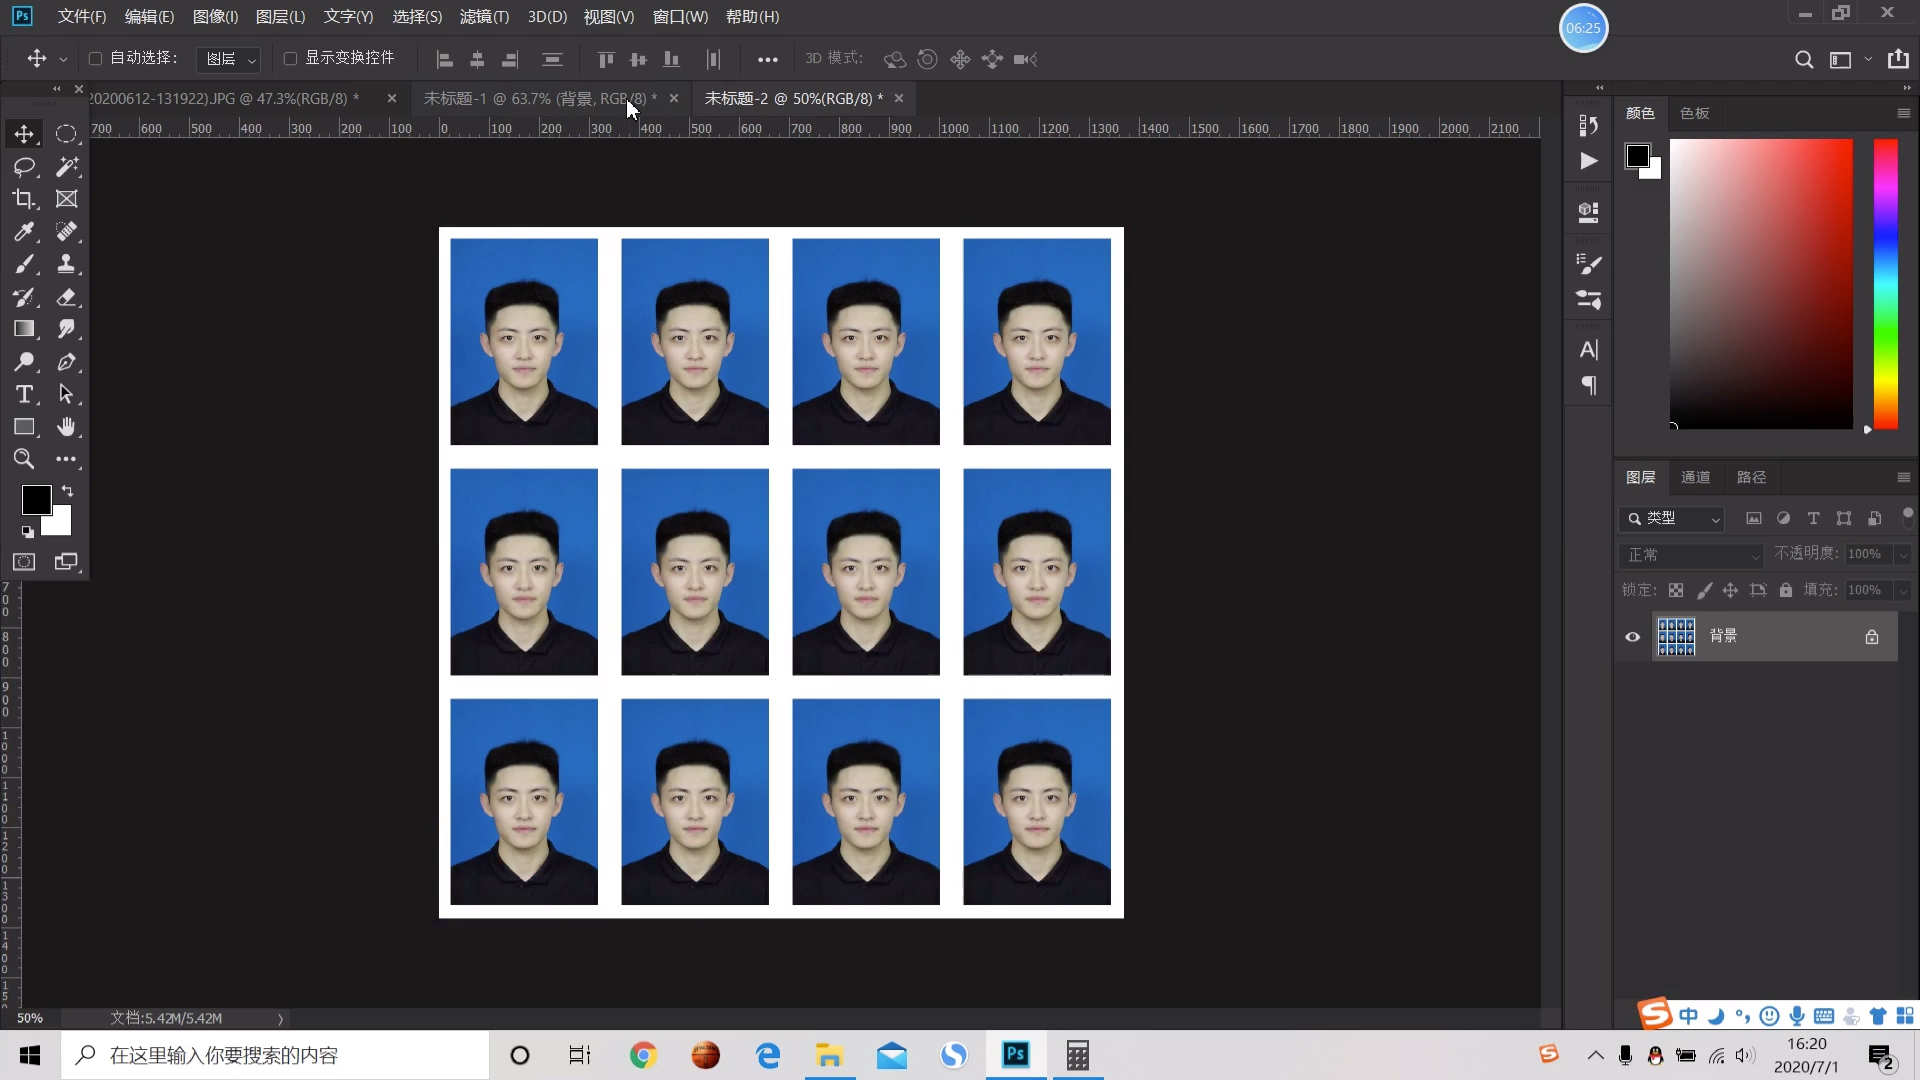Open the 图层 auto-select dropdown

(229, 60)
